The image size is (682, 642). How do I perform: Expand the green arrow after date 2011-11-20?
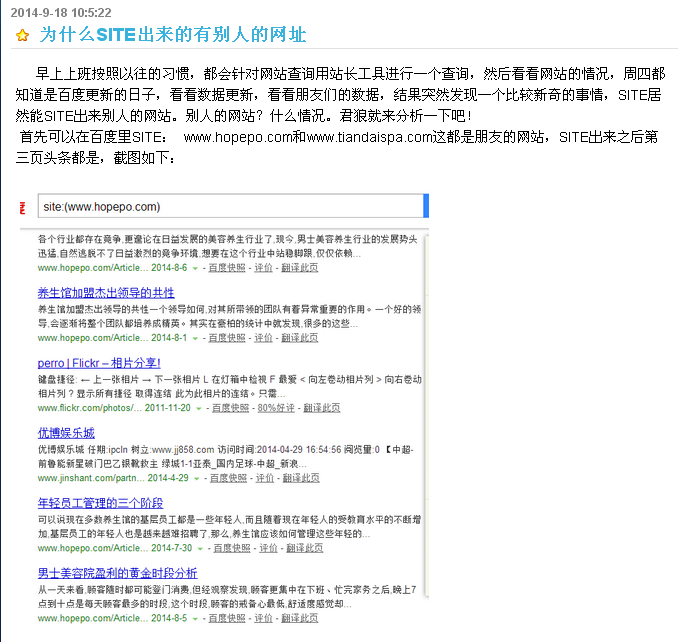pos(199,408)
